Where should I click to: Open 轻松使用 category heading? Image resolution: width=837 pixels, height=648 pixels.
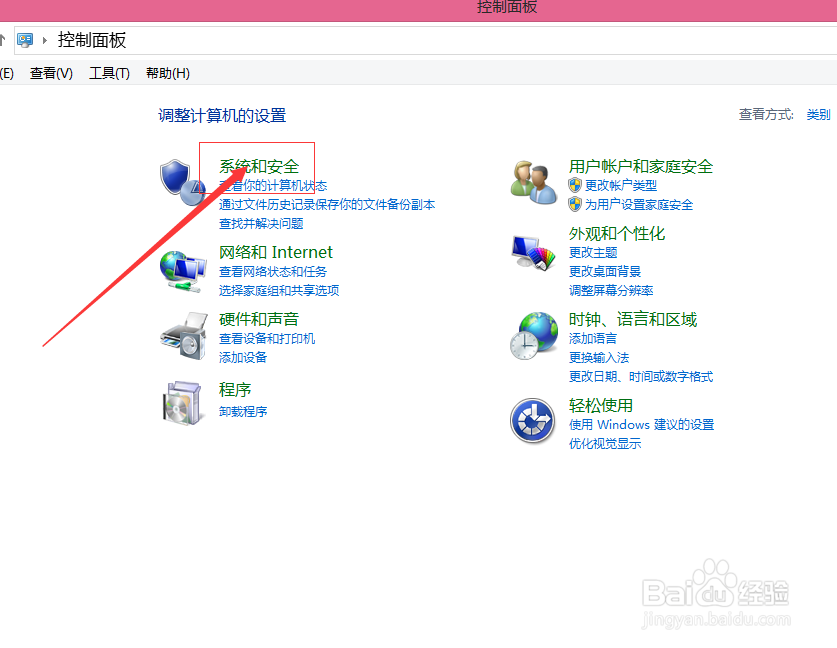coord(601,406)
